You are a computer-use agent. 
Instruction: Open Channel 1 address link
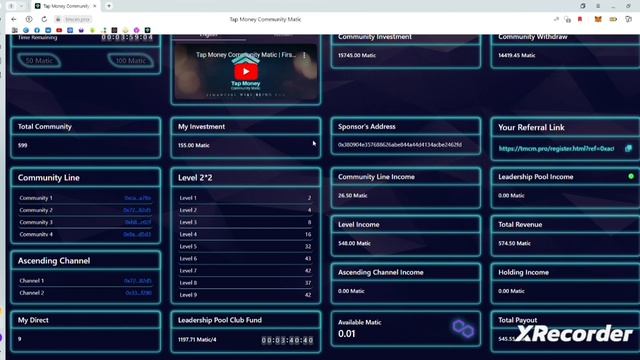click(138, 281)
